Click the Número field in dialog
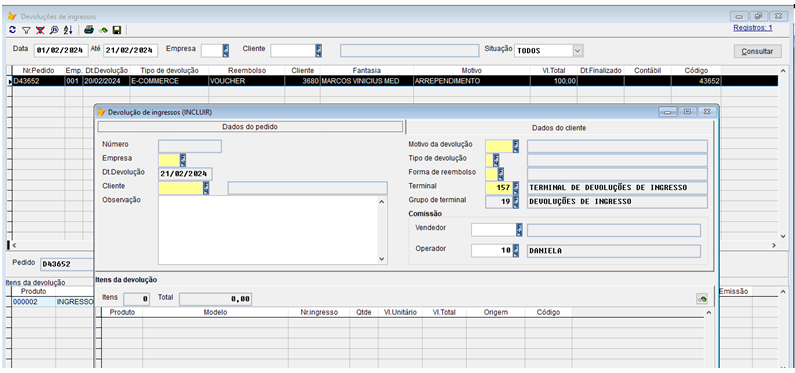 [x=190, y=146]
